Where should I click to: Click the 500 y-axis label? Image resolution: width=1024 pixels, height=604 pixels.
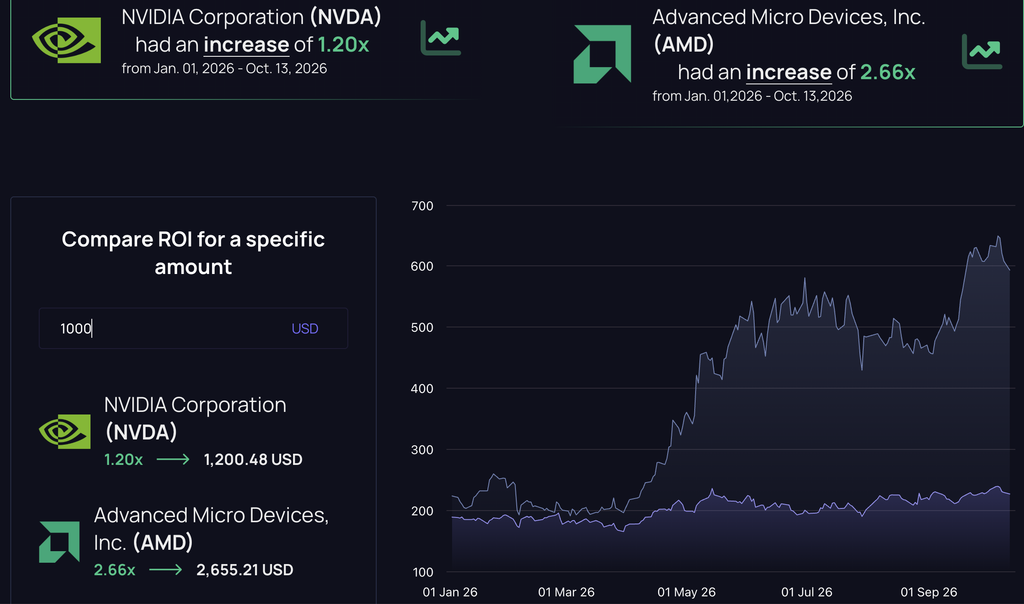coord(423,328)
